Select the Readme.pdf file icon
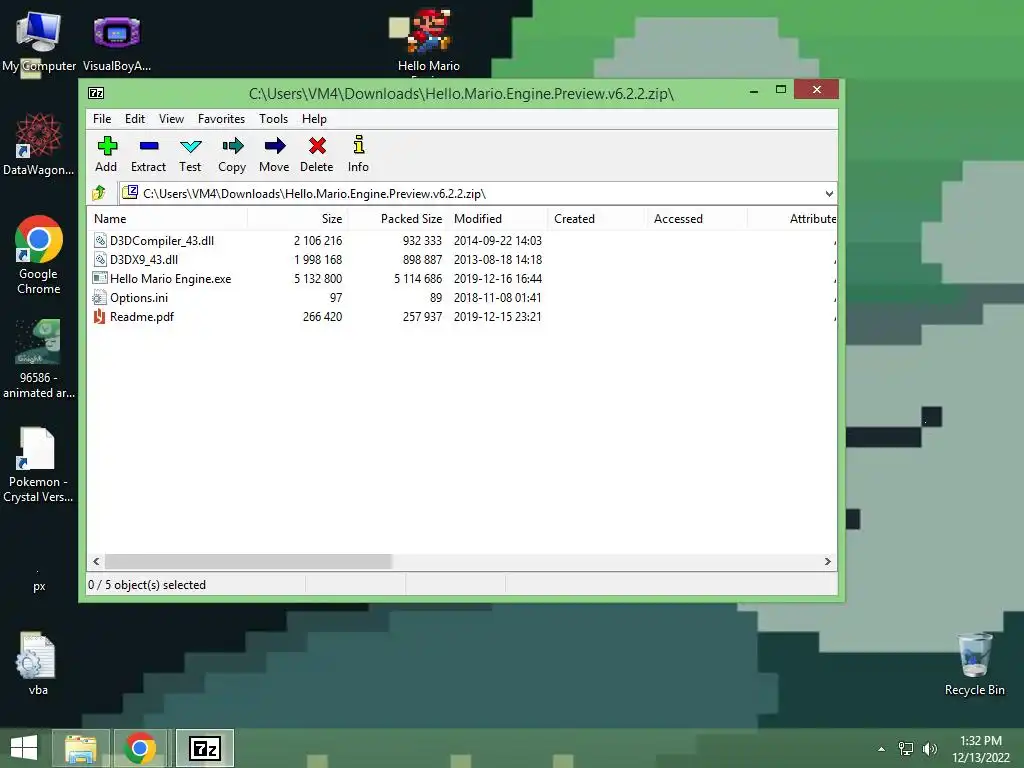This screenshot has width=1024, height=768. click(99, 317)
